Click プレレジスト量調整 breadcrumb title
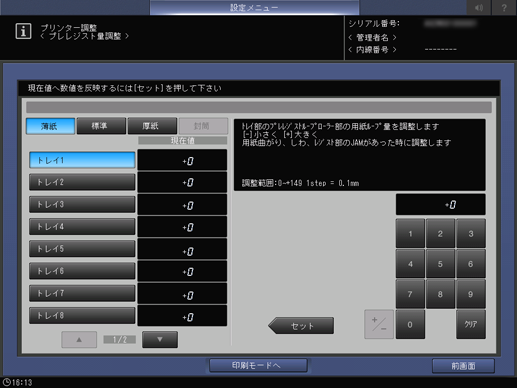Screen dimensions: 517x388 [x=85, y=36]
